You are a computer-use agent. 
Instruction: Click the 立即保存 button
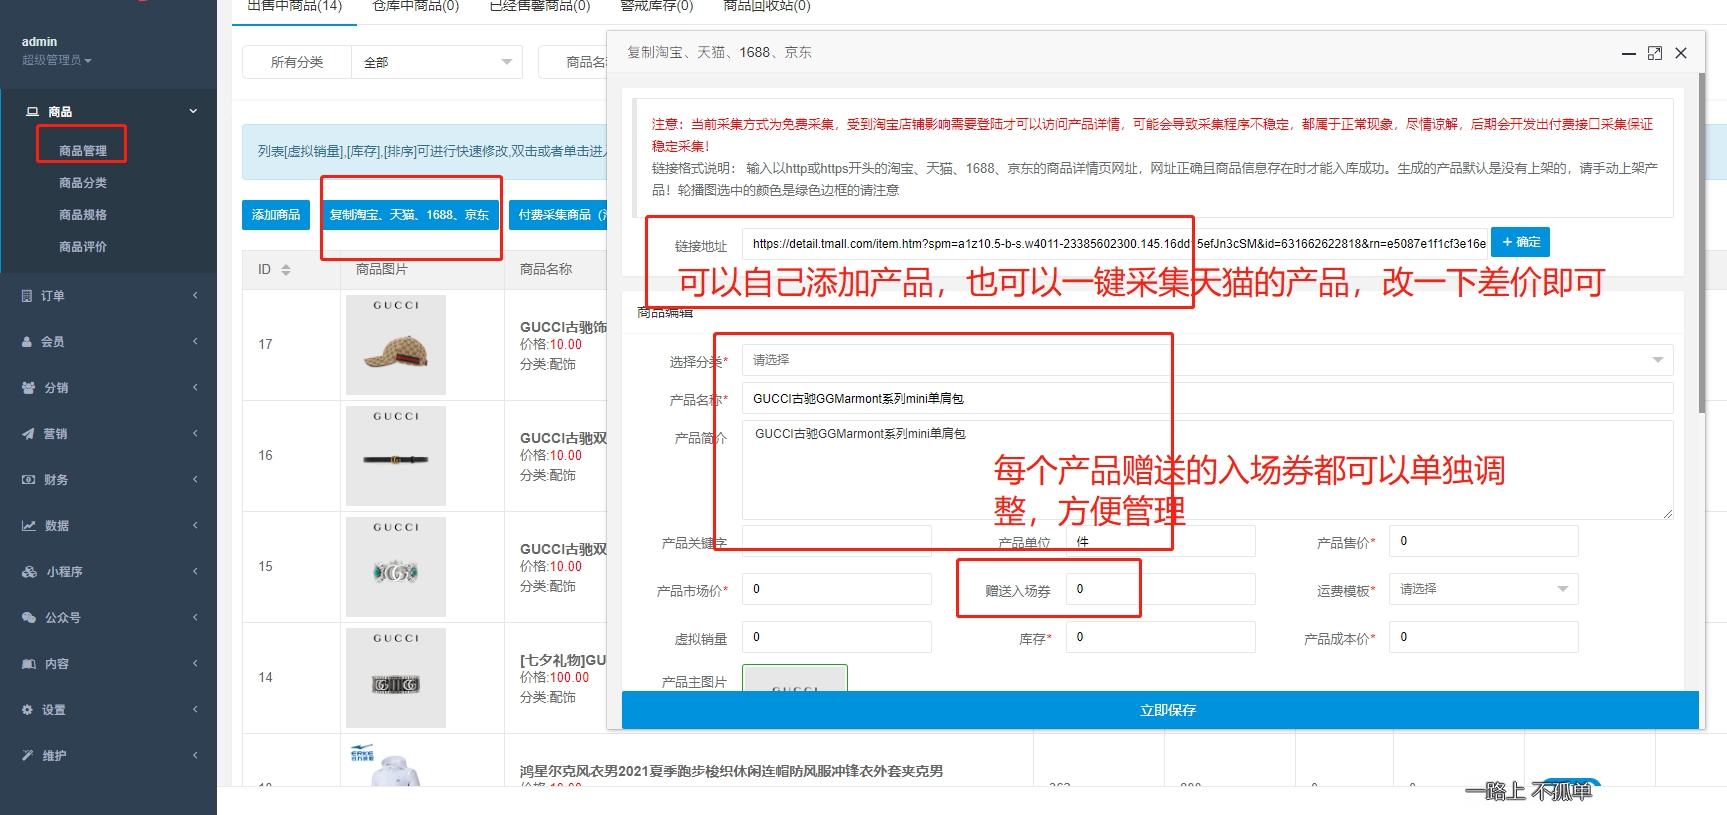(x=1160, y=710)
